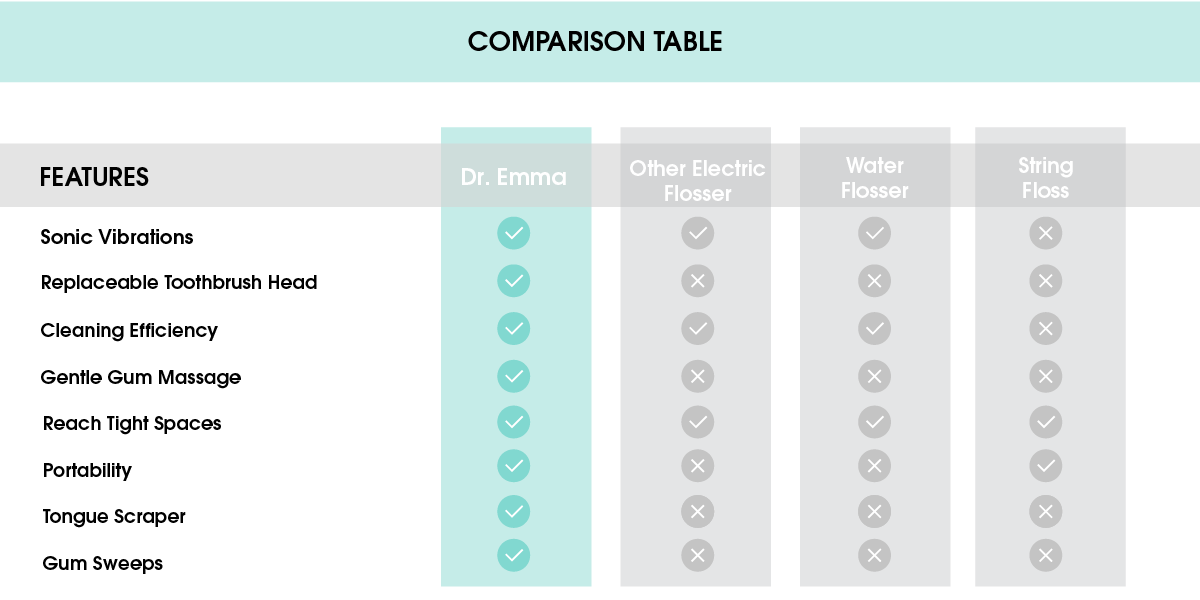The width and height of the screenshot is (1200, 600).
Task: Select the Water Flosser column header
Action: (875, 178)
